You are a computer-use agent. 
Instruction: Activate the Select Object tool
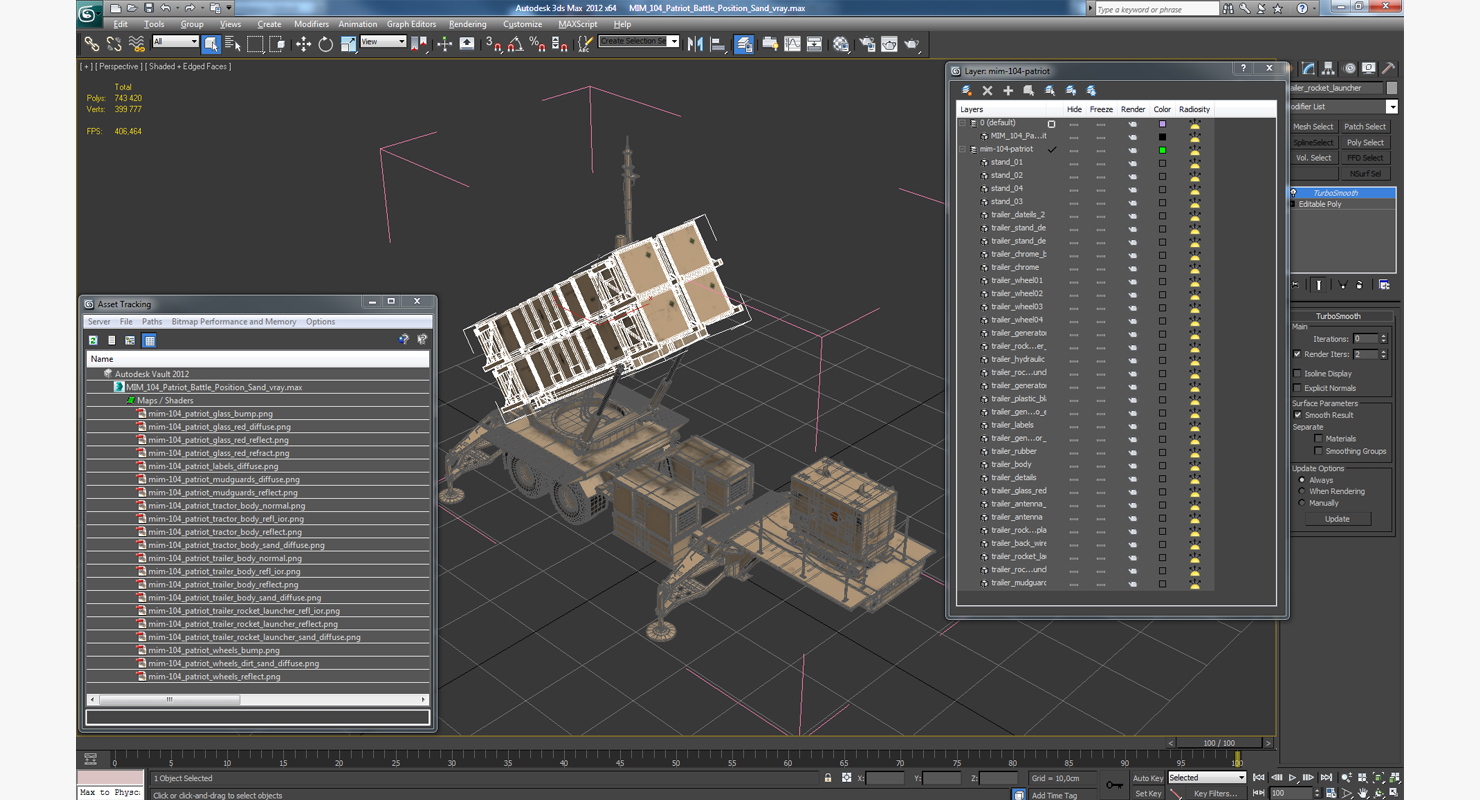point(211,44)
